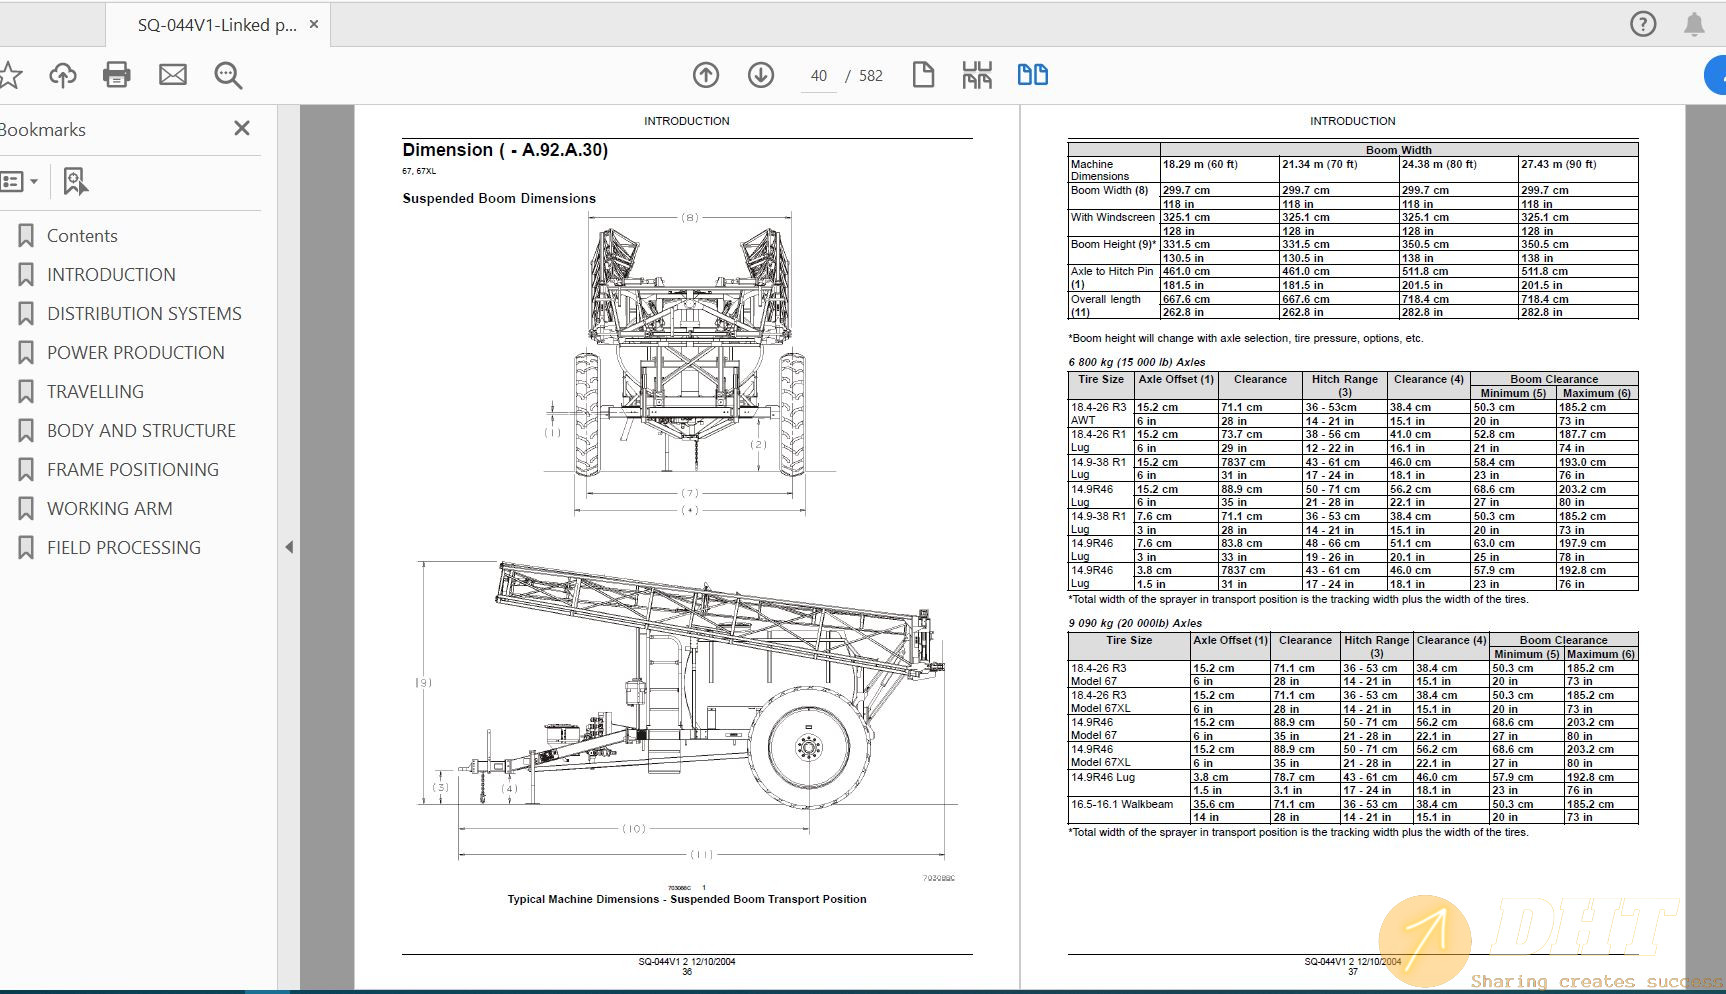
Task: Switch to two-page view mode
Action: coord(1032,74)
